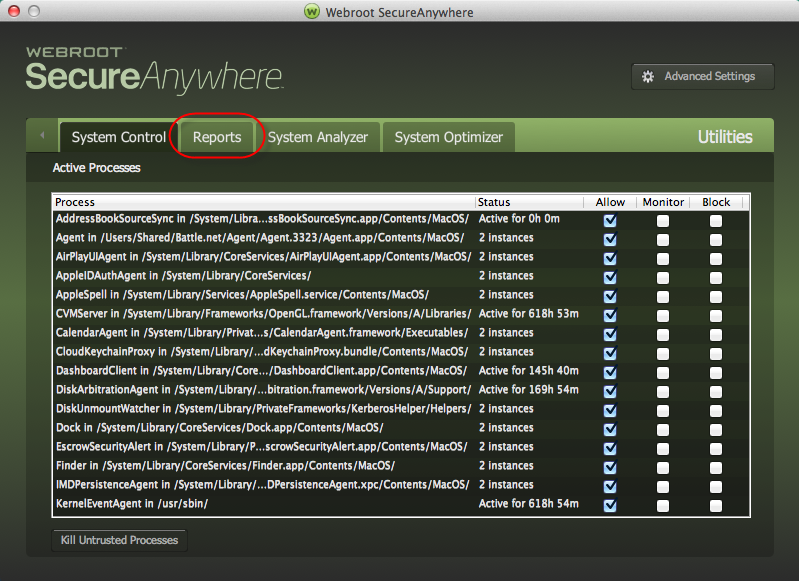This screenshot has width=799, height=581.
Task: Select the AppleSpell process row
Action: (x=401, y=295)
